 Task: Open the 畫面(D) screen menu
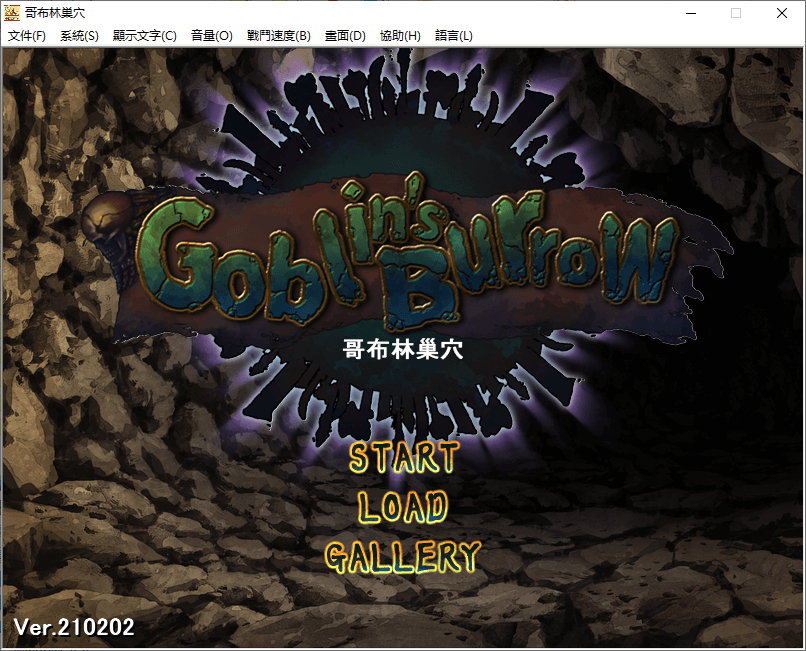345,36
